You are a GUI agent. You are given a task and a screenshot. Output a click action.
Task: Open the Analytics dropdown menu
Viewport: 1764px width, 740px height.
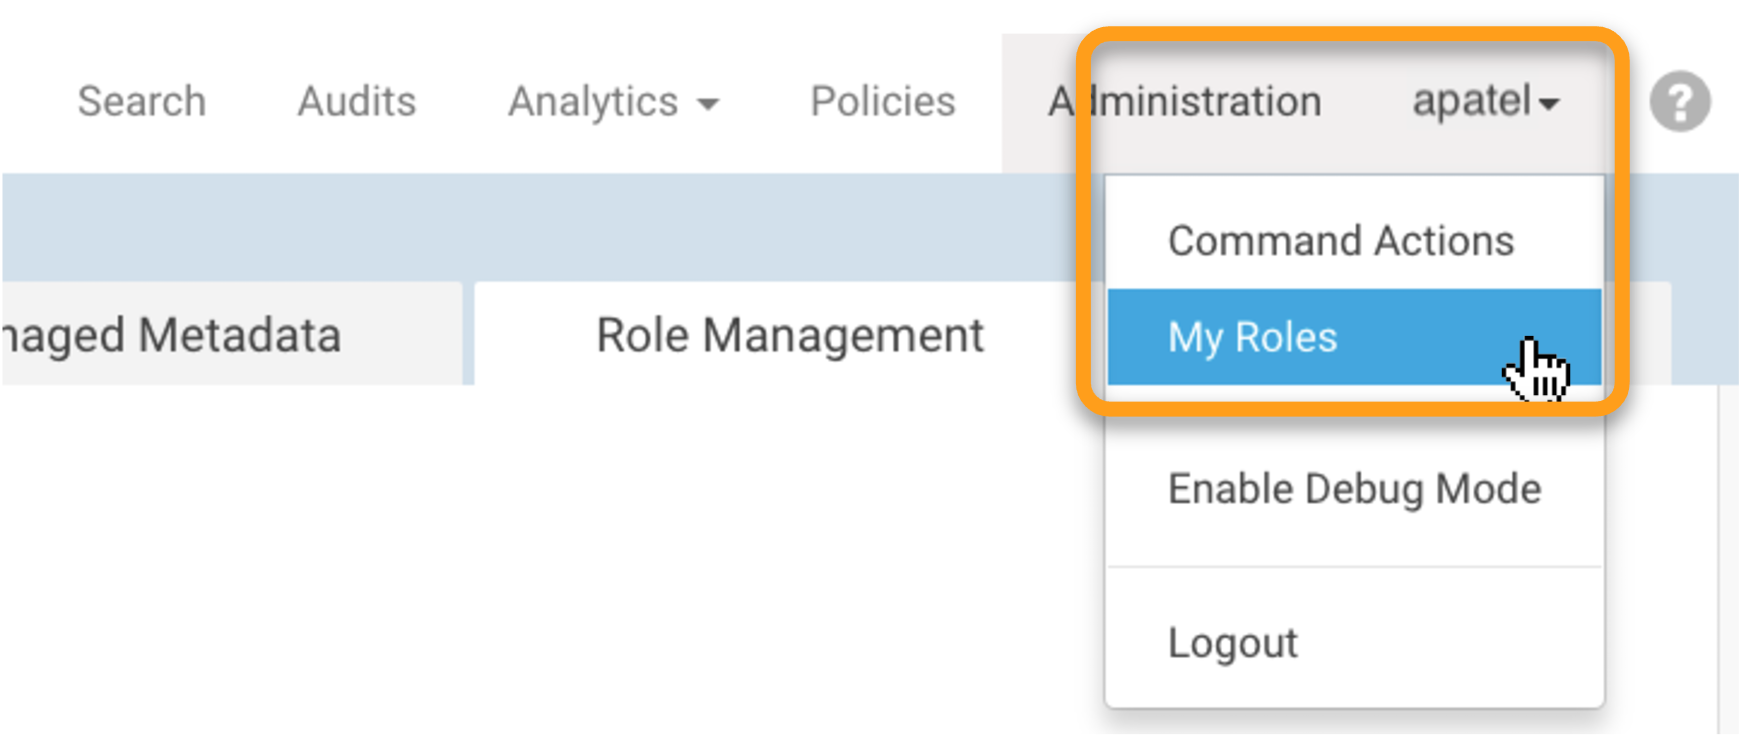point(612,102)
